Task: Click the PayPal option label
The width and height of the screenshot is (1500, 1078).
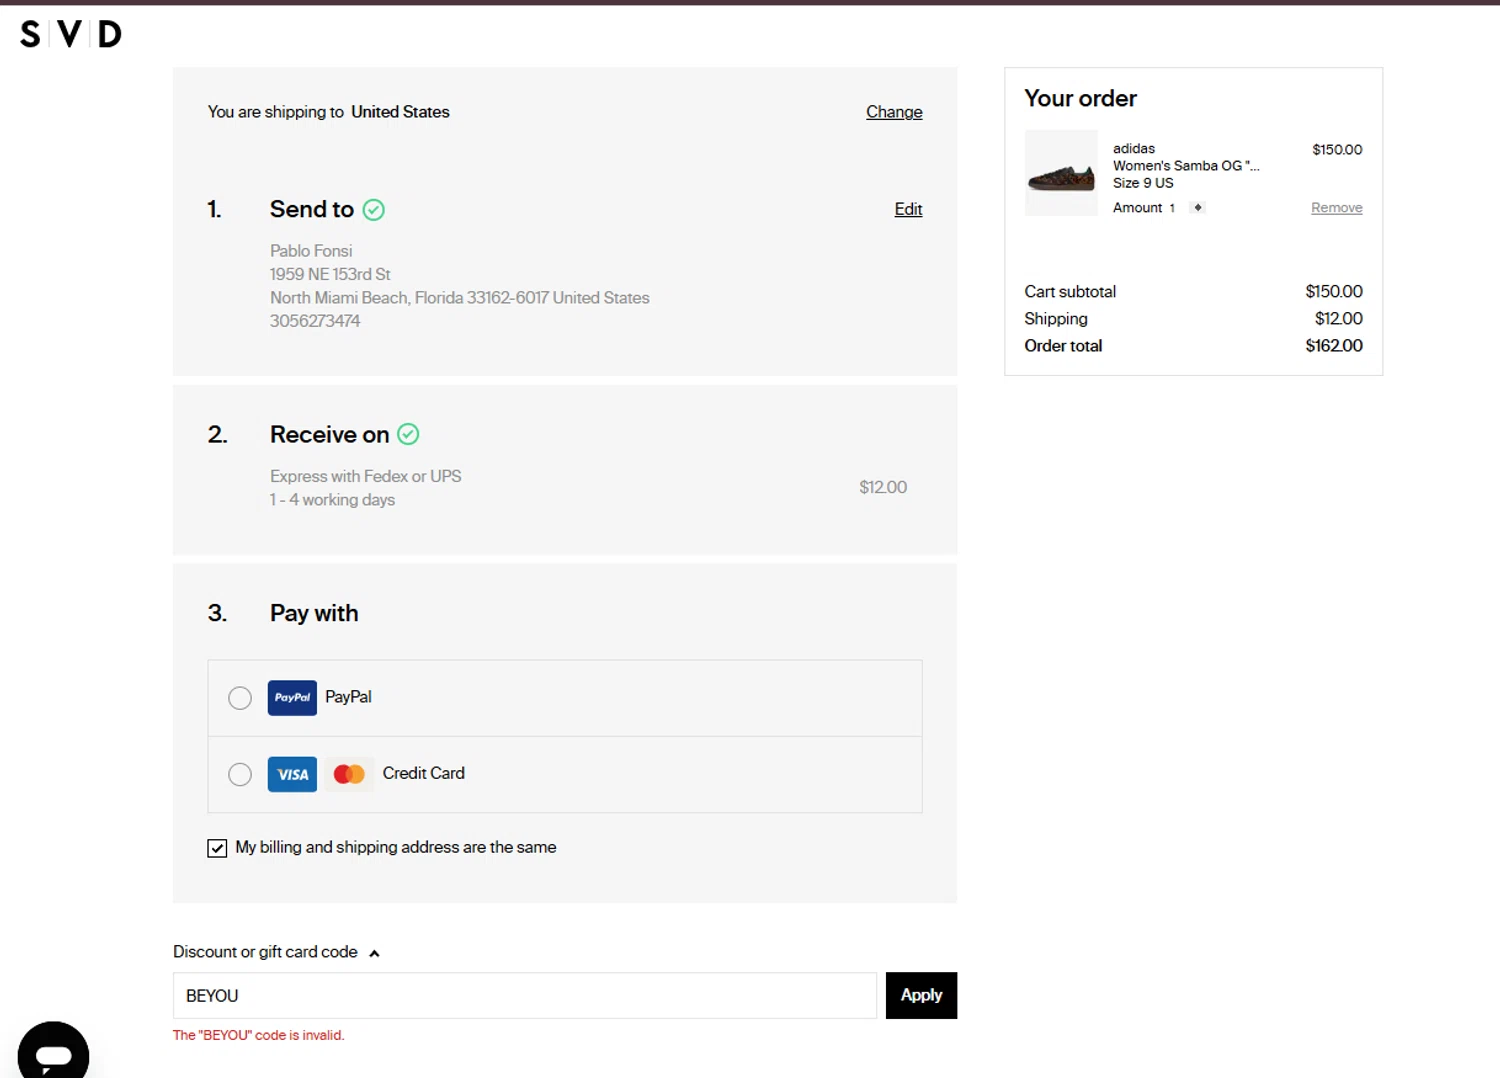Action: [348, 697]
